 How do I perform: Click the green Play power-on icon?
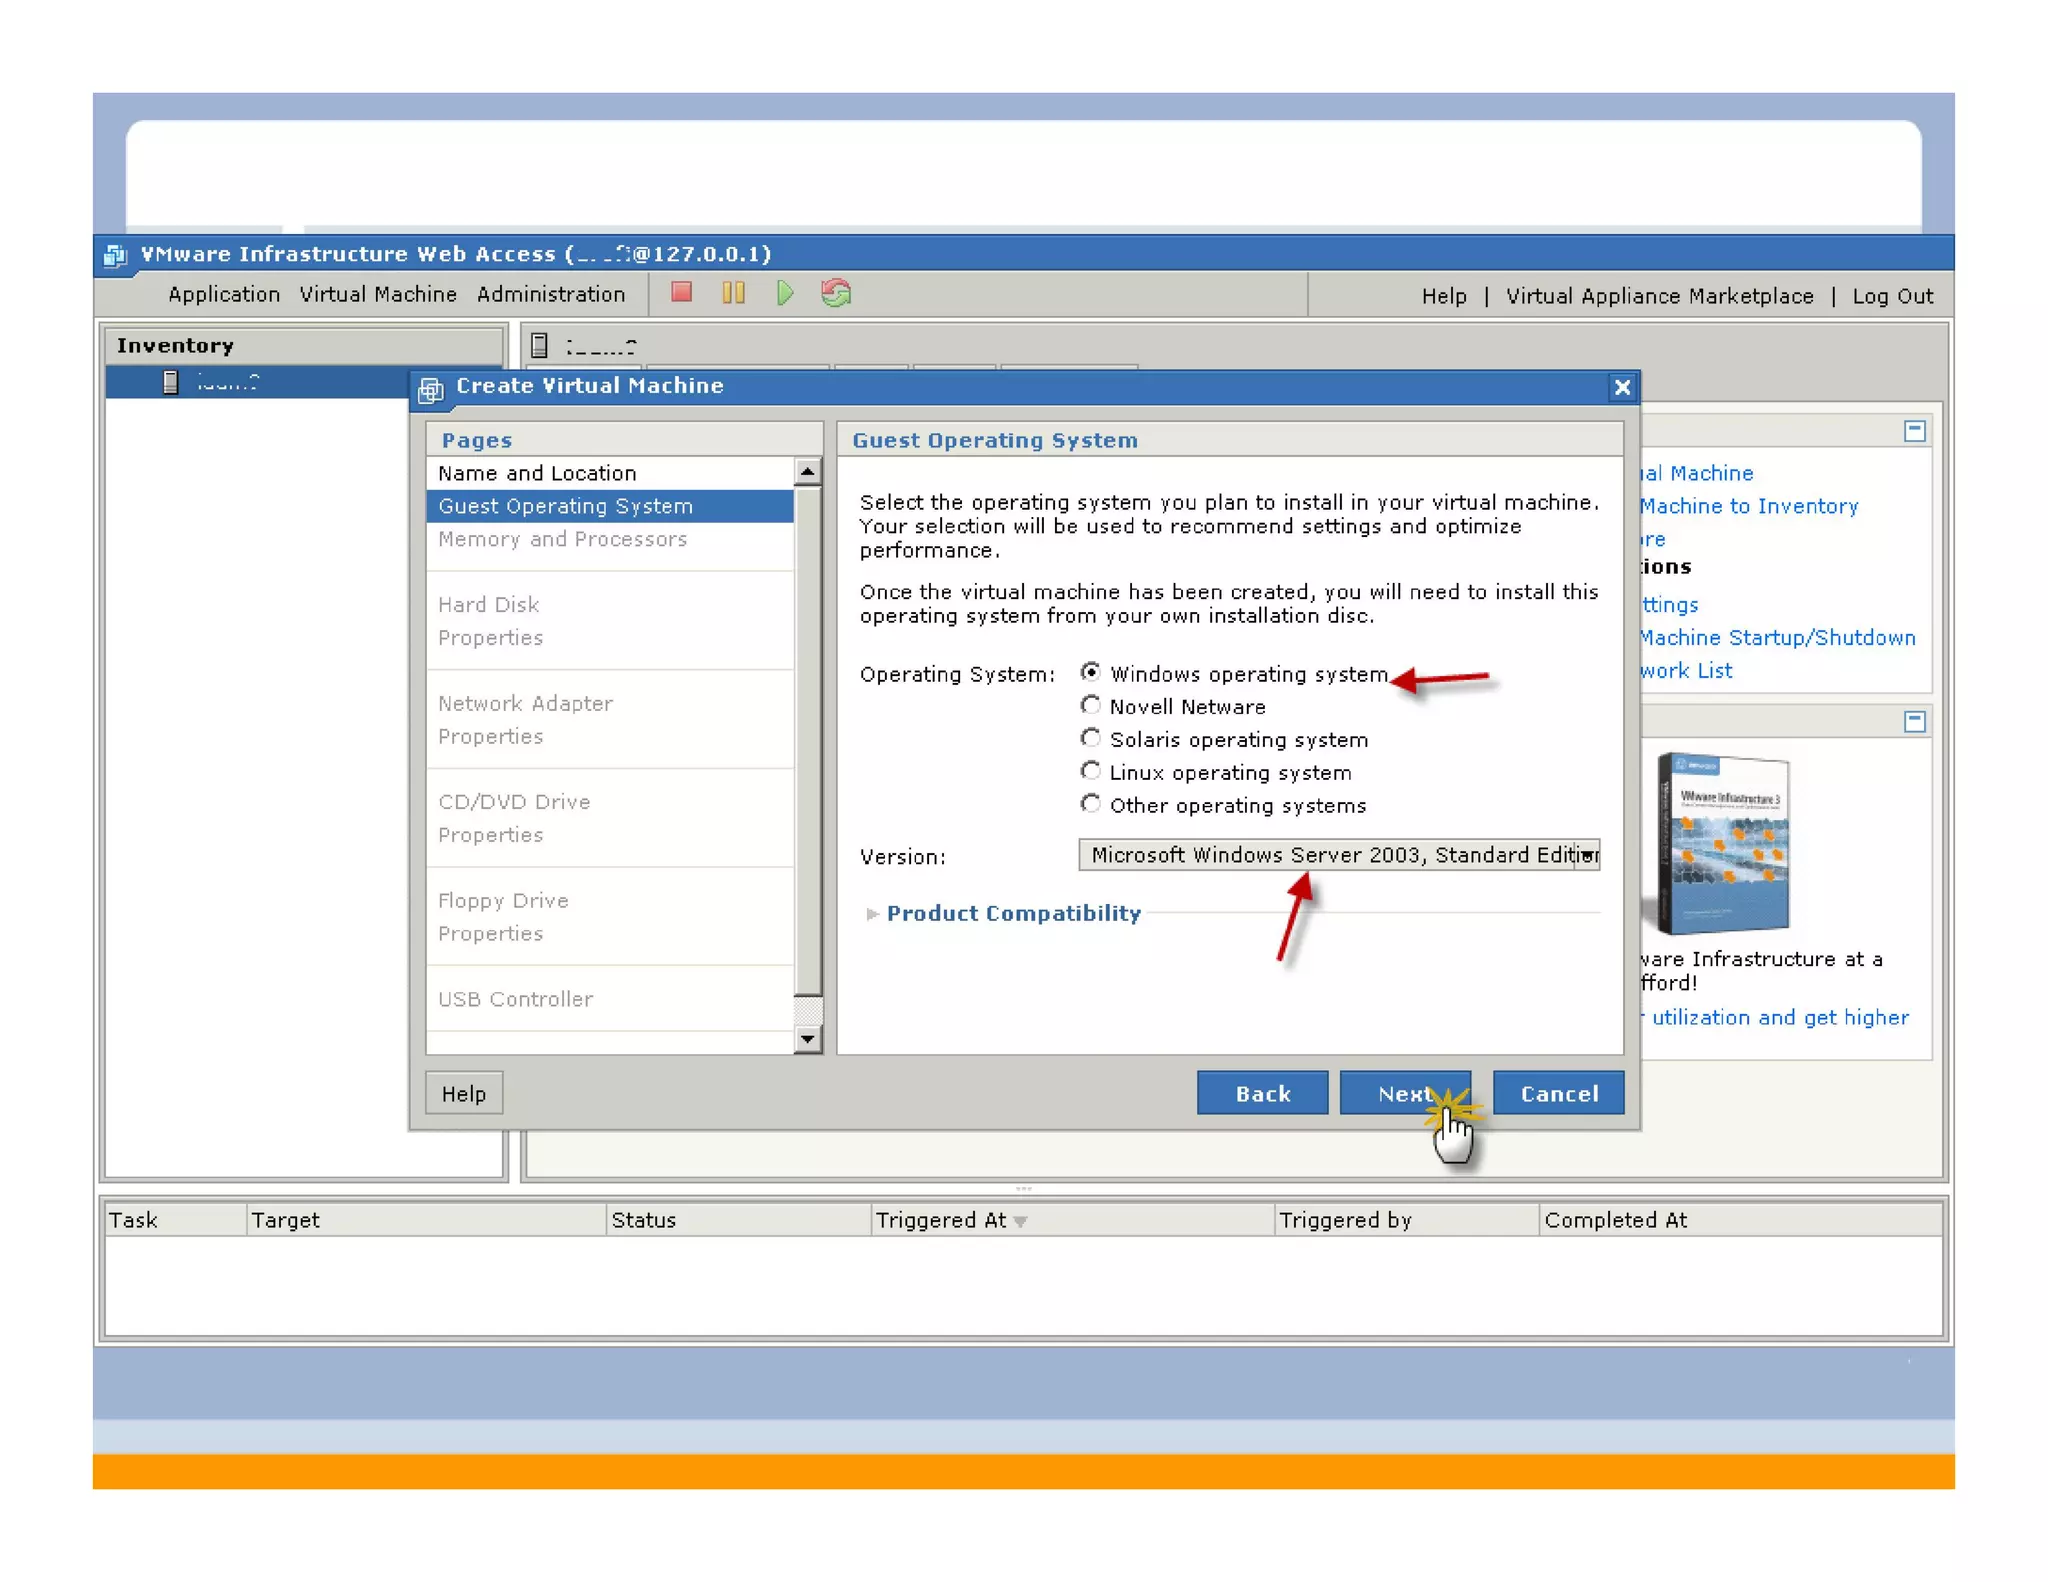pos(785,293)
